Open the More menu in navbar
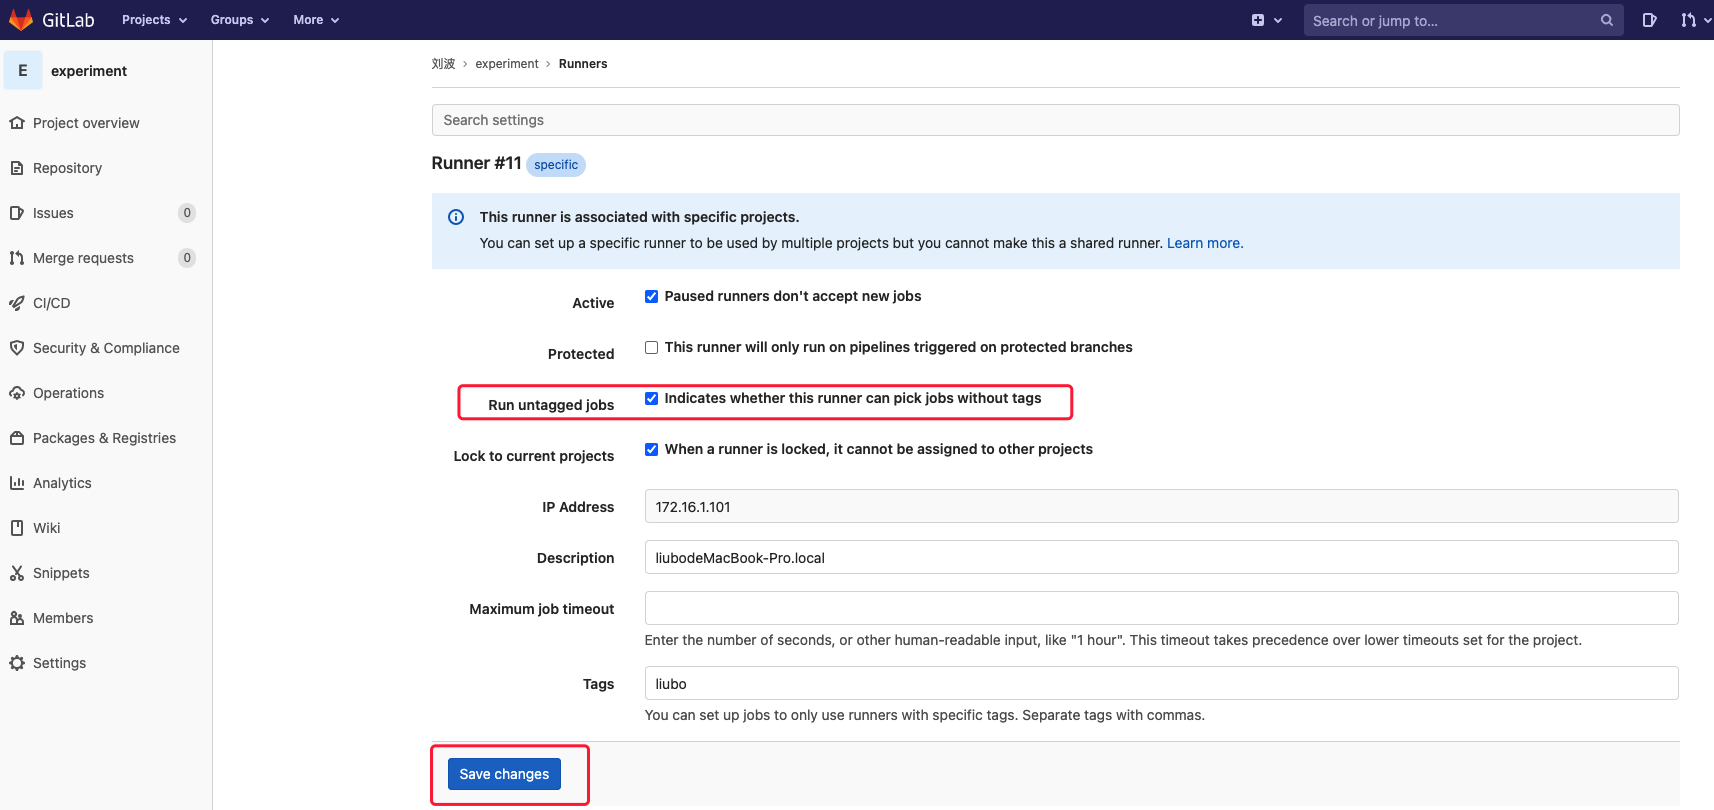Screen dimensions: 1714x810 pyautogui.click(x=316, y=20)
